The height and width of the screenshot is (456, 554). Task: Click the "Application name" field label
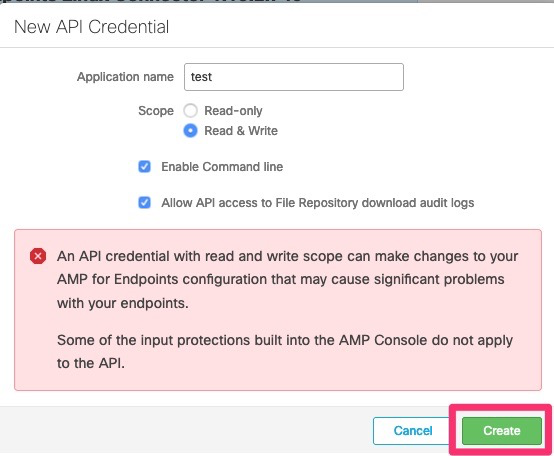tap(125, 77)
